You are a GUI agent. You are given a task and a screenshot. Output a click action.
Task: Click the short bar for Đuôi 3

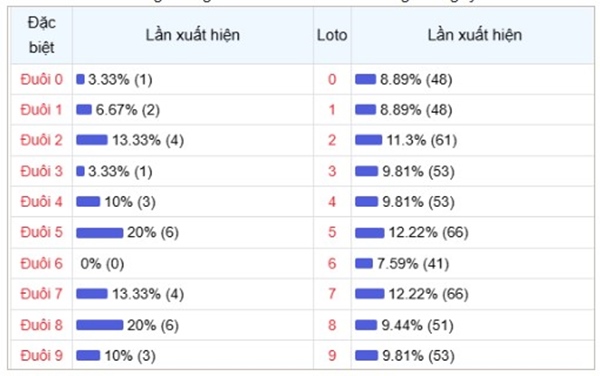click(80, 171)
